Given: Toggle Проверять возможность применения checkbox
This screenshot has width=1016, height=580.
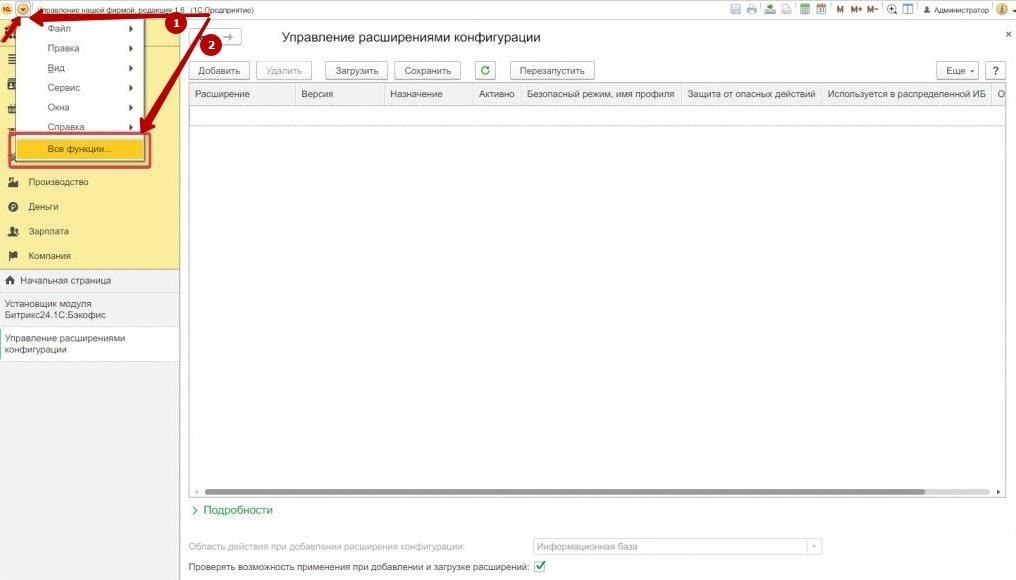Looking at the screenshot, I should pyautogui.click(x=539, y=566).
